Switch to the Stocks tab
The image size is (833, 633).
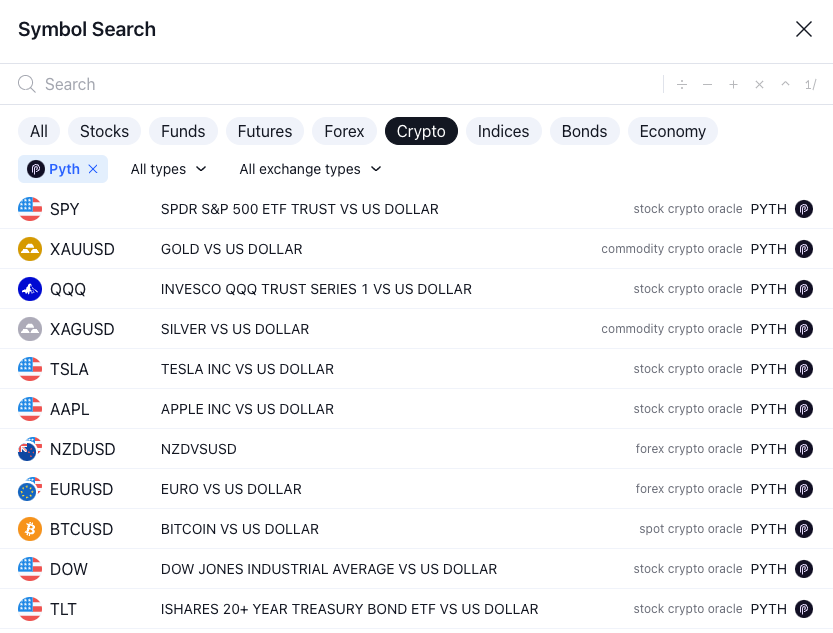[x=104, y=131]
